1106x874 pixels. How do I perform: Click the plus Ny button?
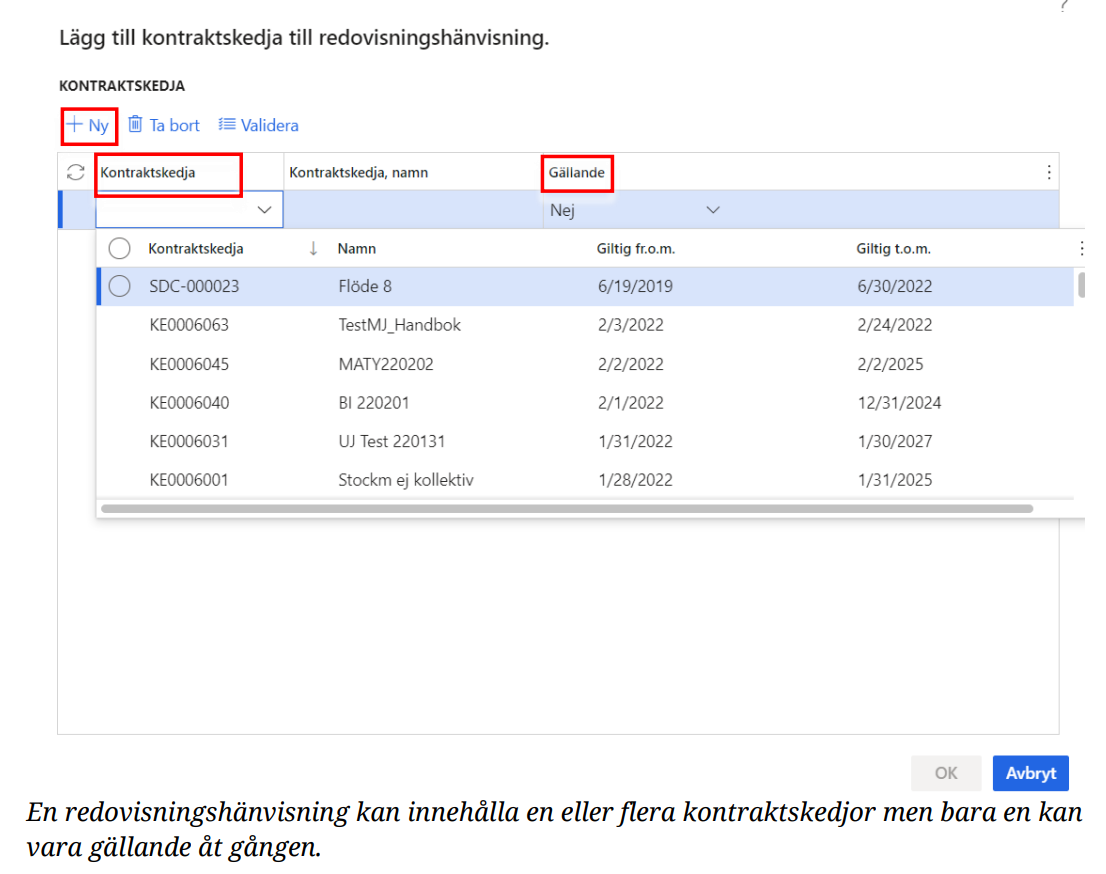88,126
